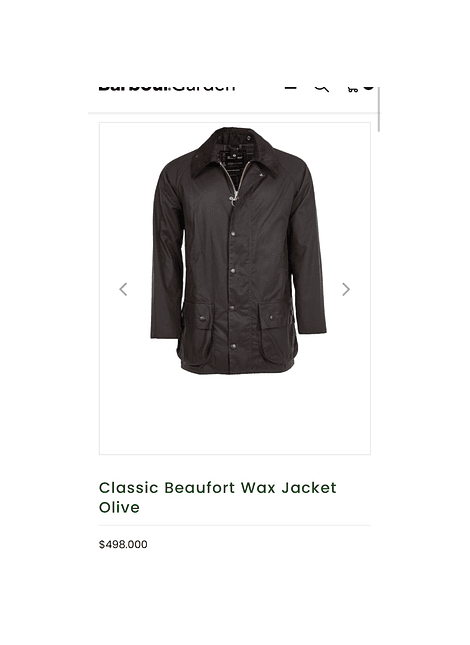This screenshot has height=645, width=470.
Task: Go to the Barbour Garden logo homepage
Action: (167, 88)
